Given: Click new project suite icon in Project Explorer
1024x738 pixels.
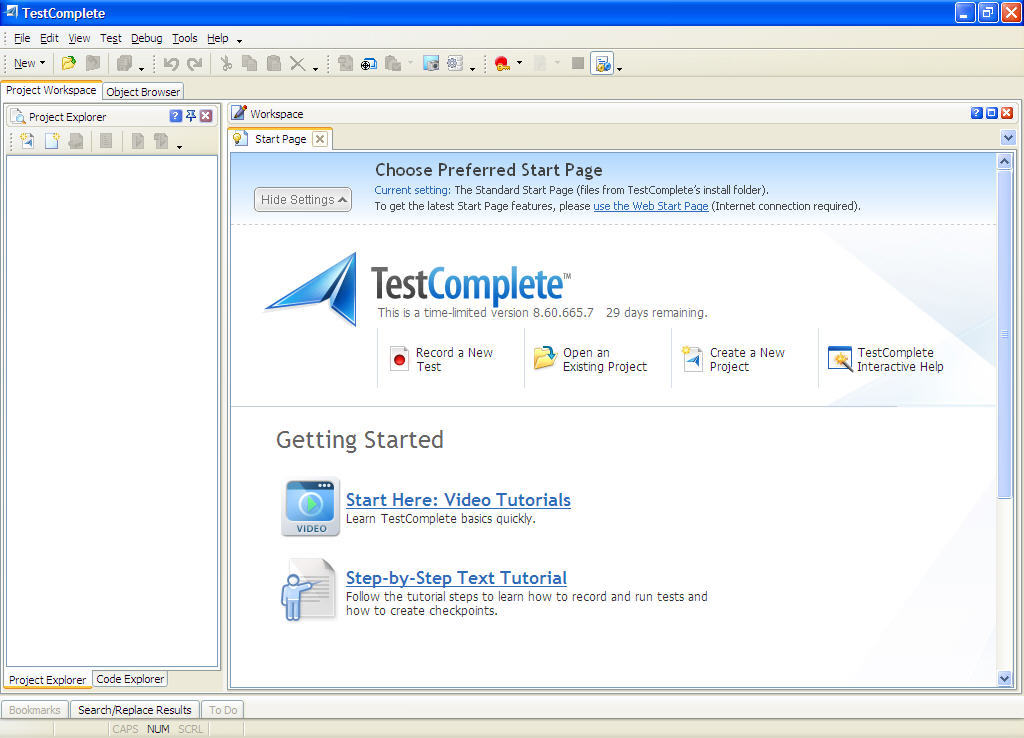Looking at the screenshot, I should click(27, 140).
